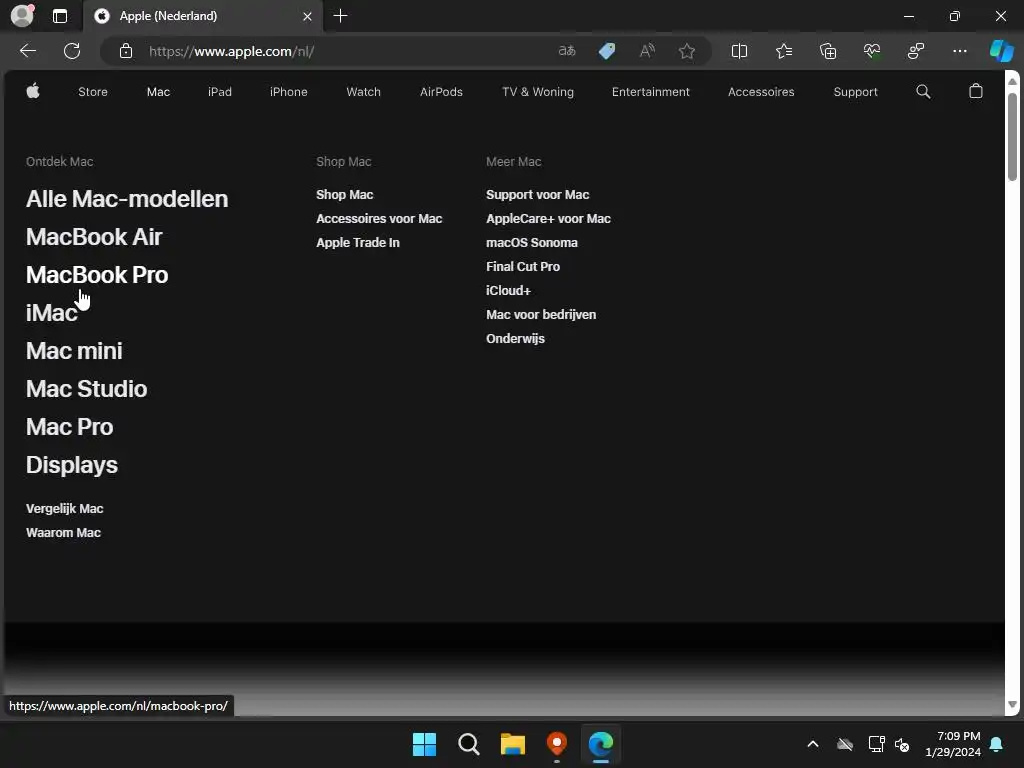Go to MacBook Air page
This screenshot has width=1024, height=768.
[94, 237]
